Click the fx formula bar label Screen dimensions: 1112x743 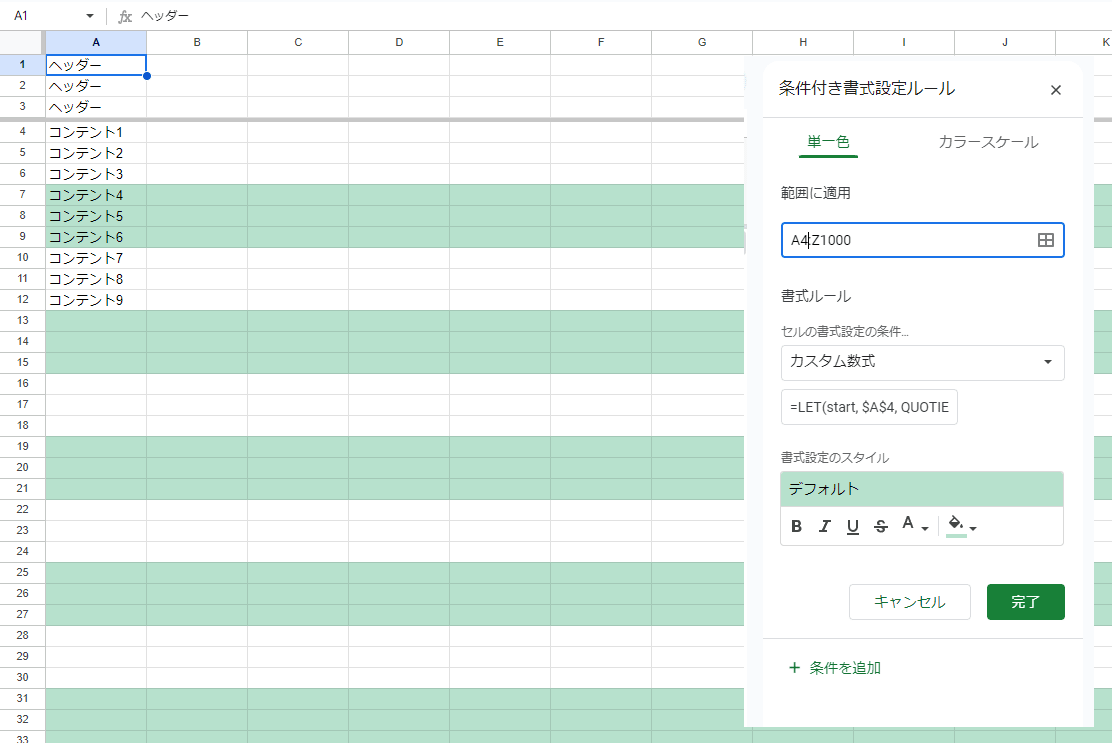[124, 15]
